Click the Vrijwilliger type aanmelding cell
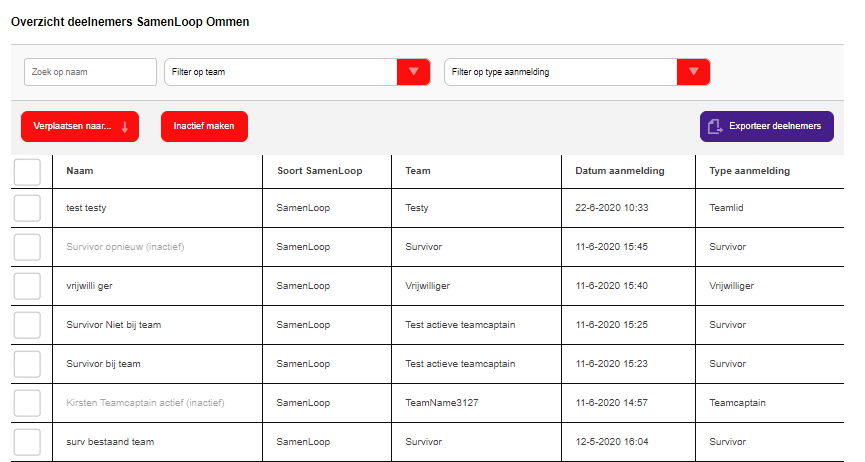The image size is (865, 462). coord(731,286)
